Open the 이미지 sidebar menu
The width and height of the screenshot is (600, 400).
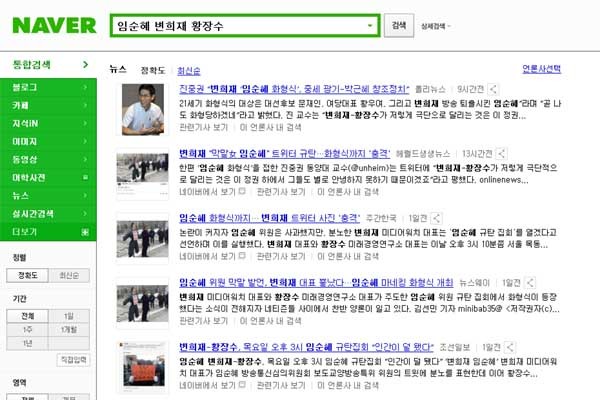pos(48,141)
